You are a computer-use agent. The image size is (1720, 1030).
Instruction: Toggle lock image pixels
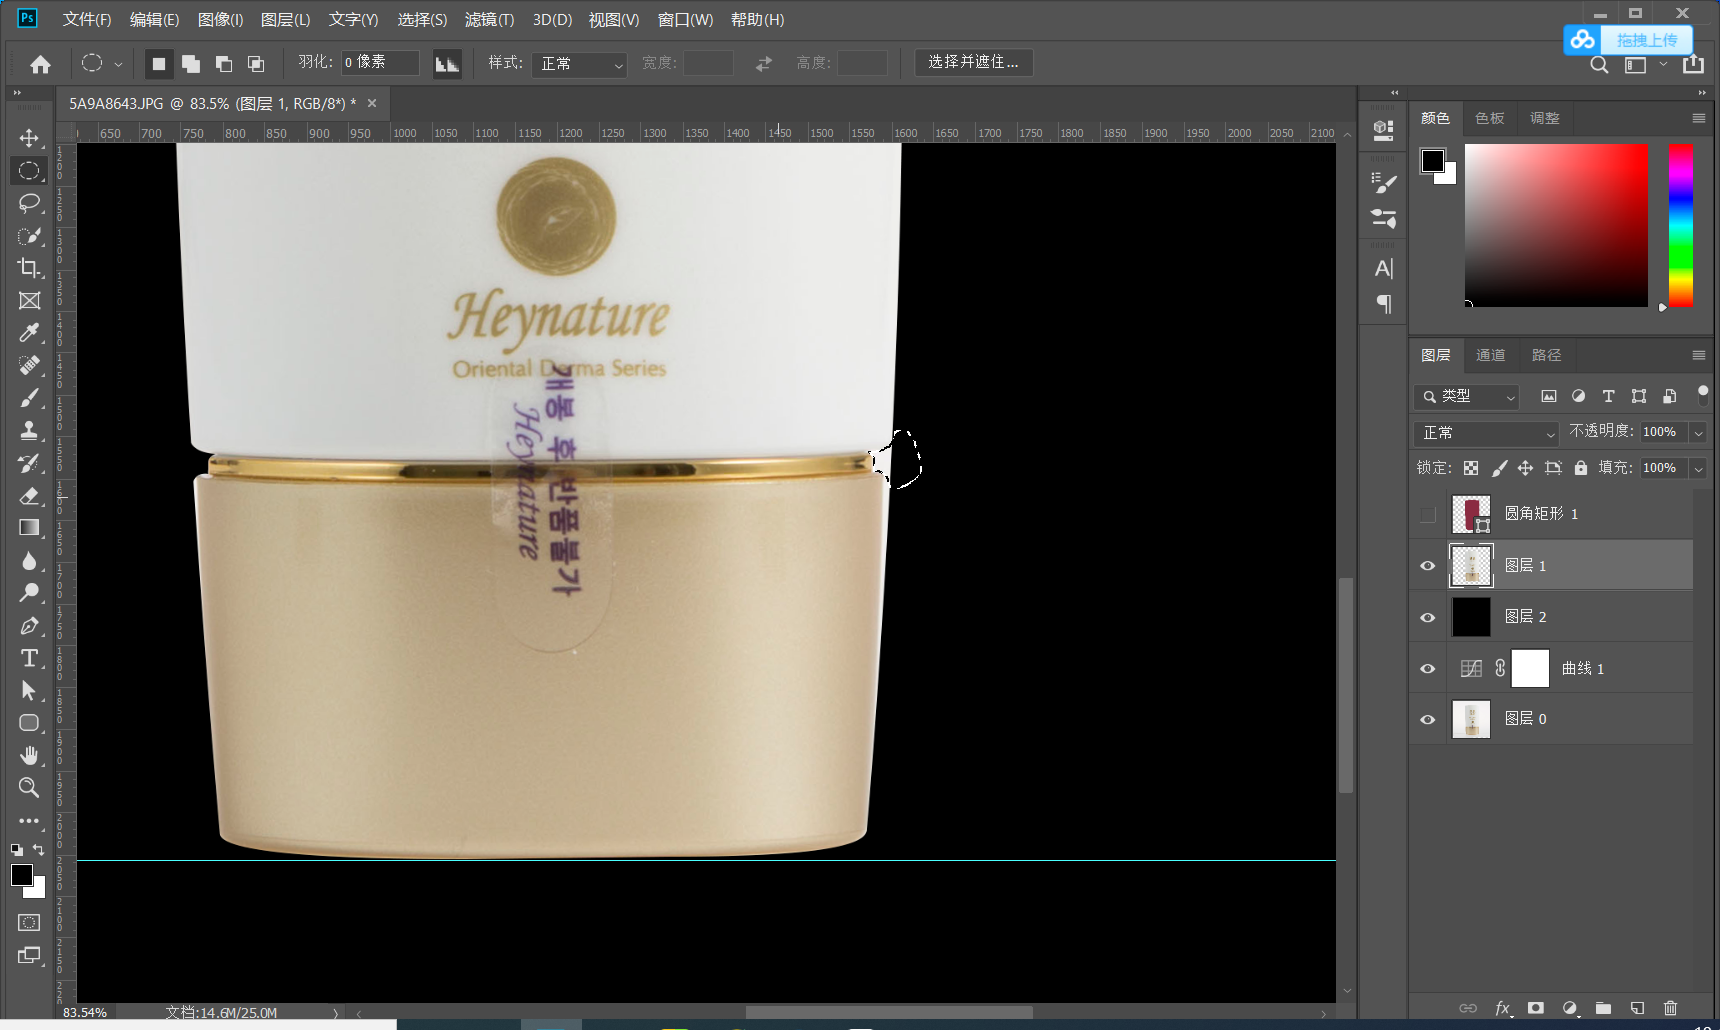pos(1499,468)
